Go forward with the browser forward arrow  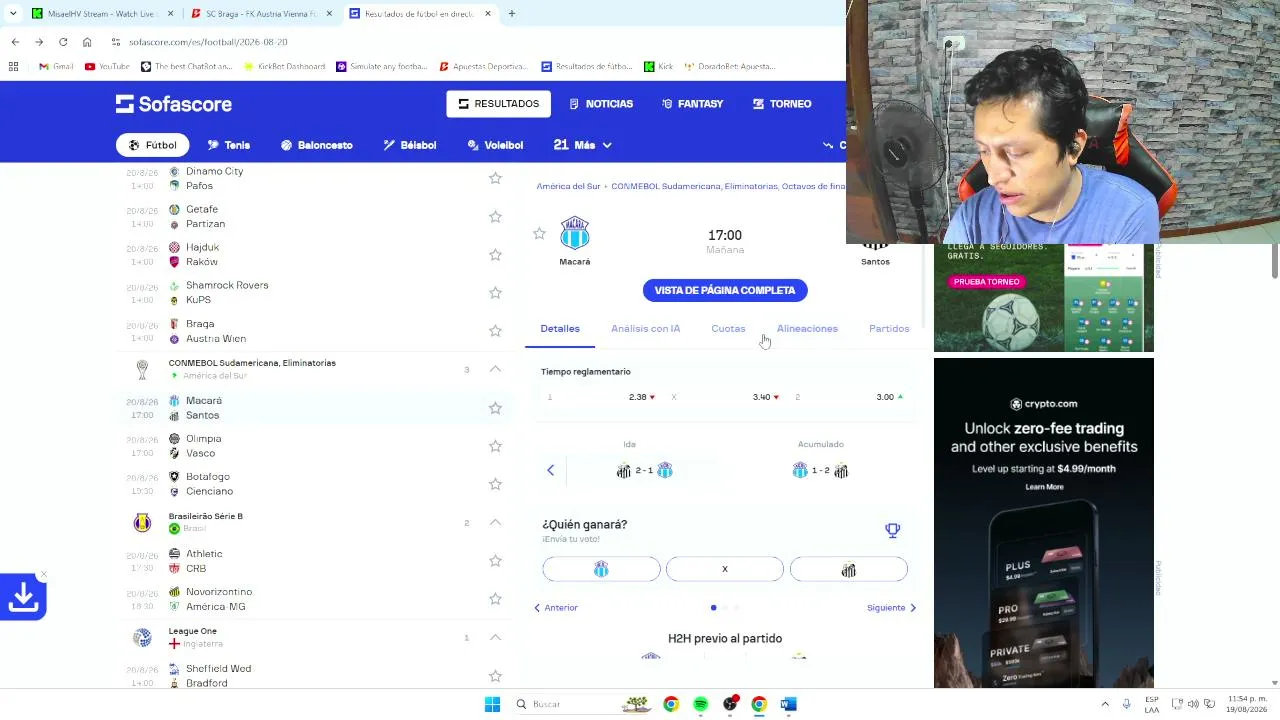click(x=39, y=42)
